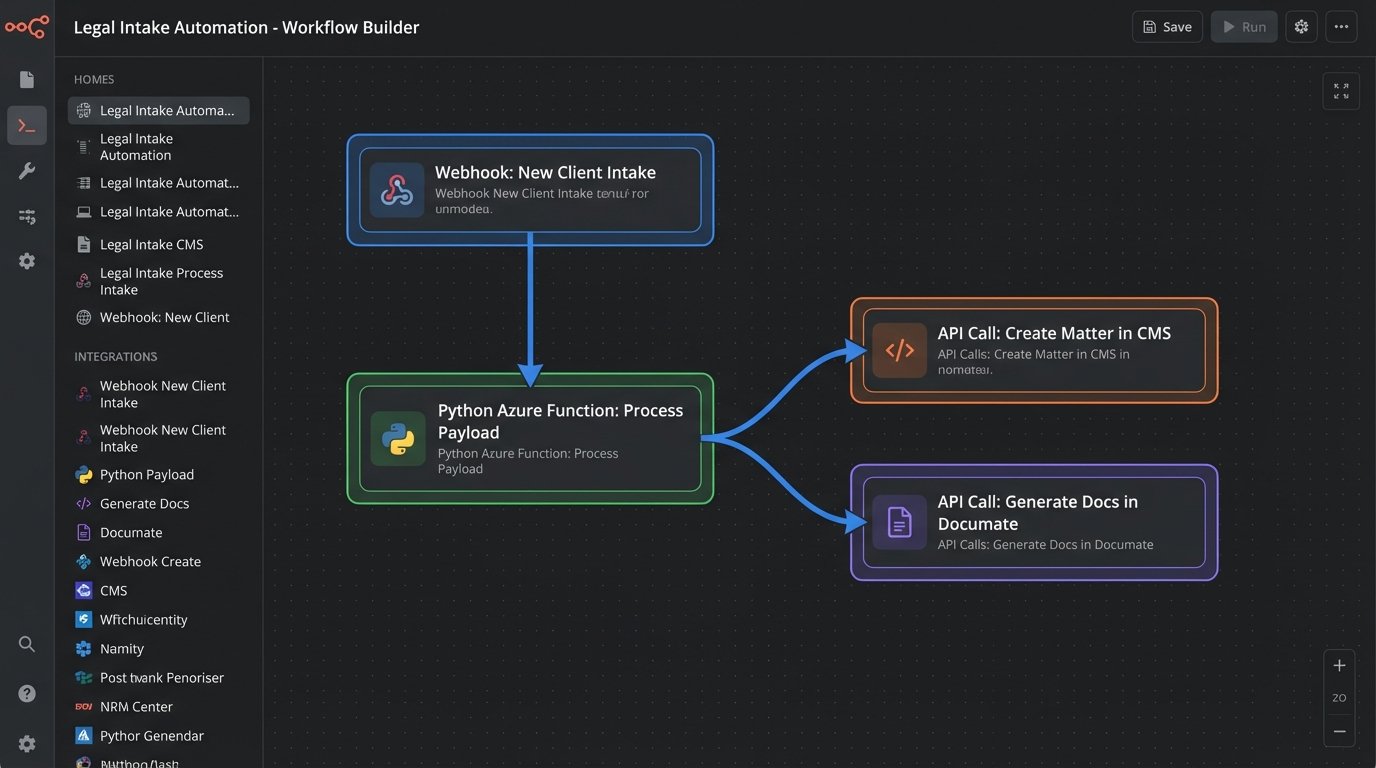Open the terminal icon in the left rail
This screenshot has height=768, width=1376.
pos(26,125)
